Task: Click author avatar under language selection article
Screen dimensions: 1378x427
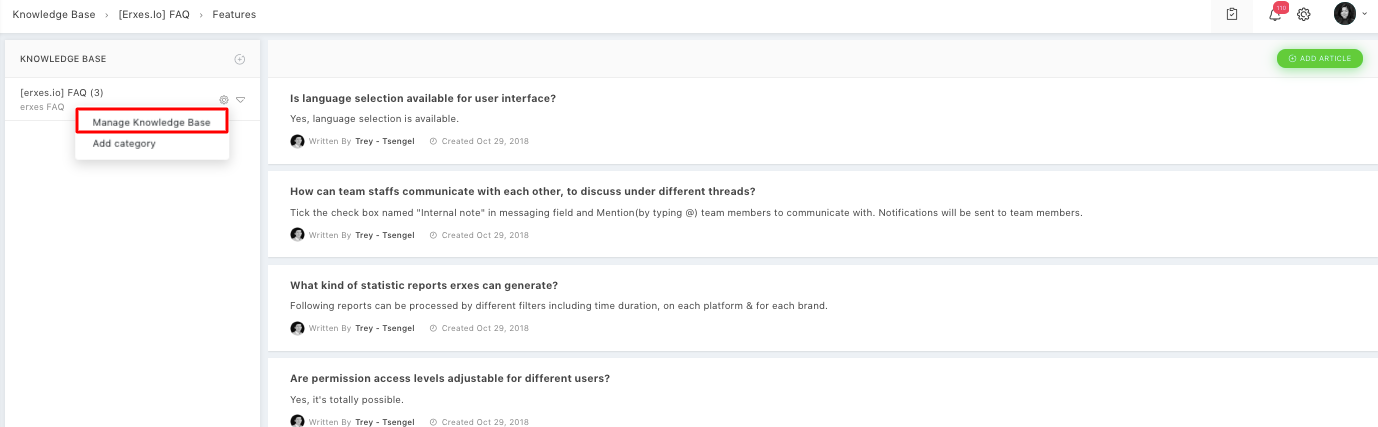Action: tap(297, 141)
